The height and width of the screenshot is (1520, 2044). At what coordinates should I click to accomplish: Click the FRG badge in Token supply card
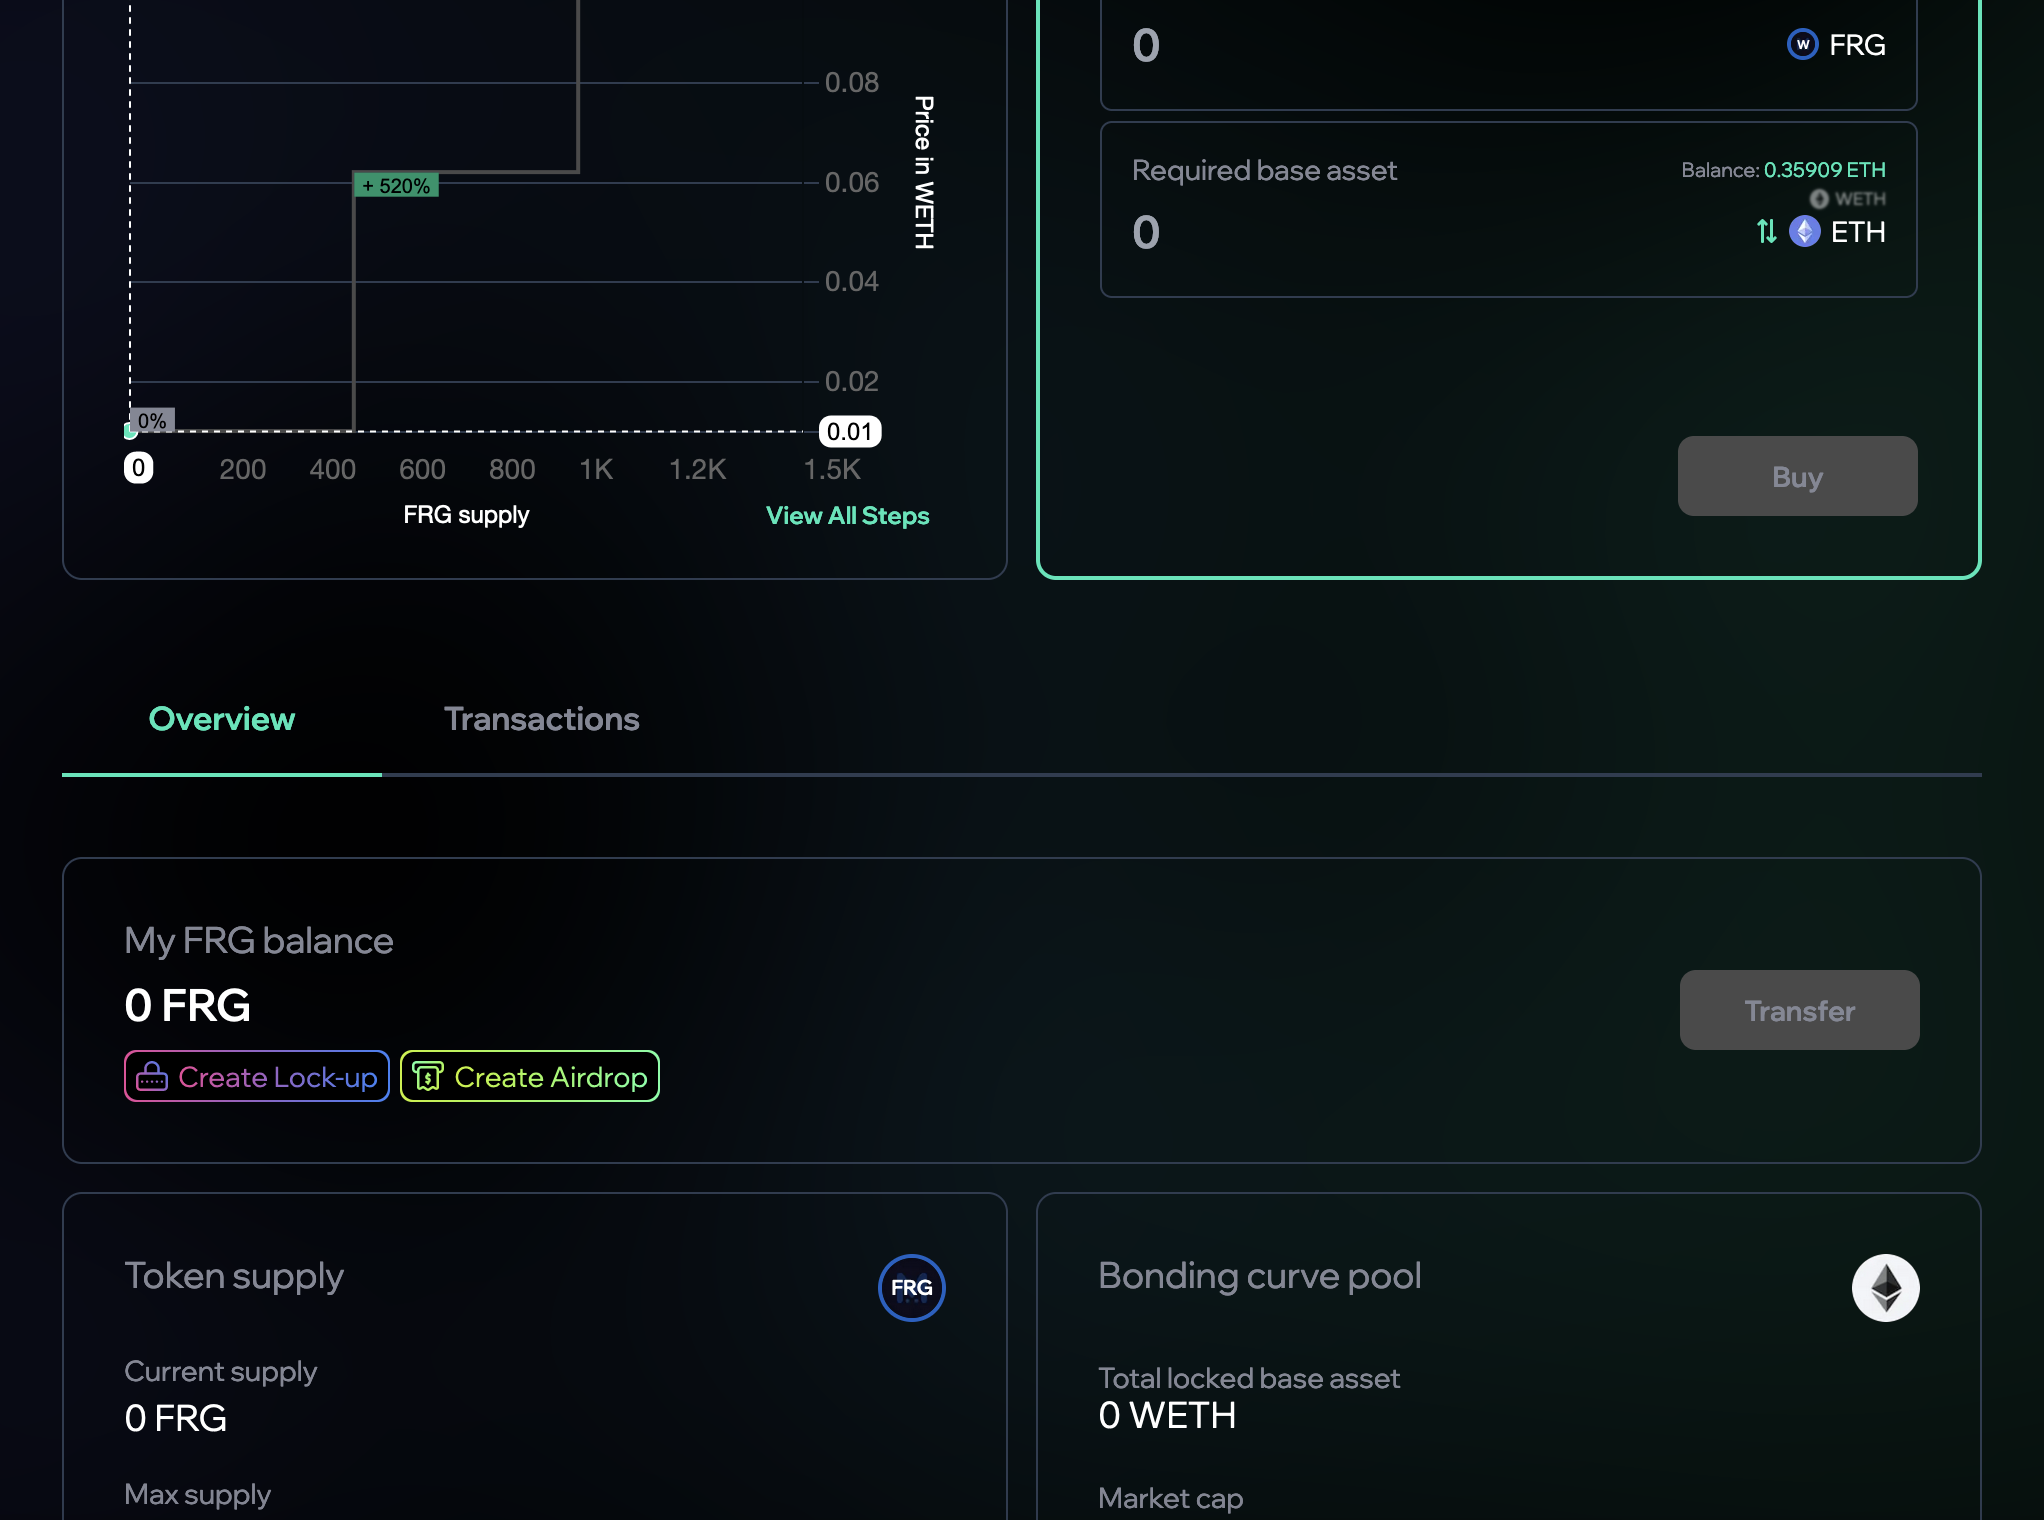tap(911, 1288)
